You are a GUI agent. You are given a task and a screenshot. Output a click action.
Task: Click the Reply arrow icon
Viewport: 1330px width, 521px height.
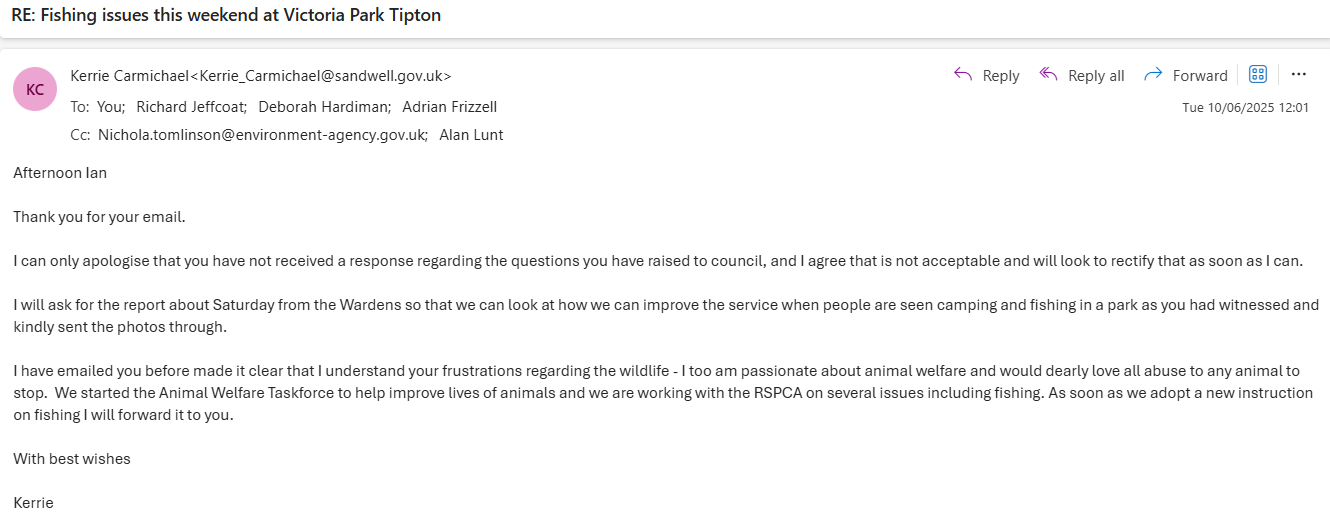click(963, 75)
